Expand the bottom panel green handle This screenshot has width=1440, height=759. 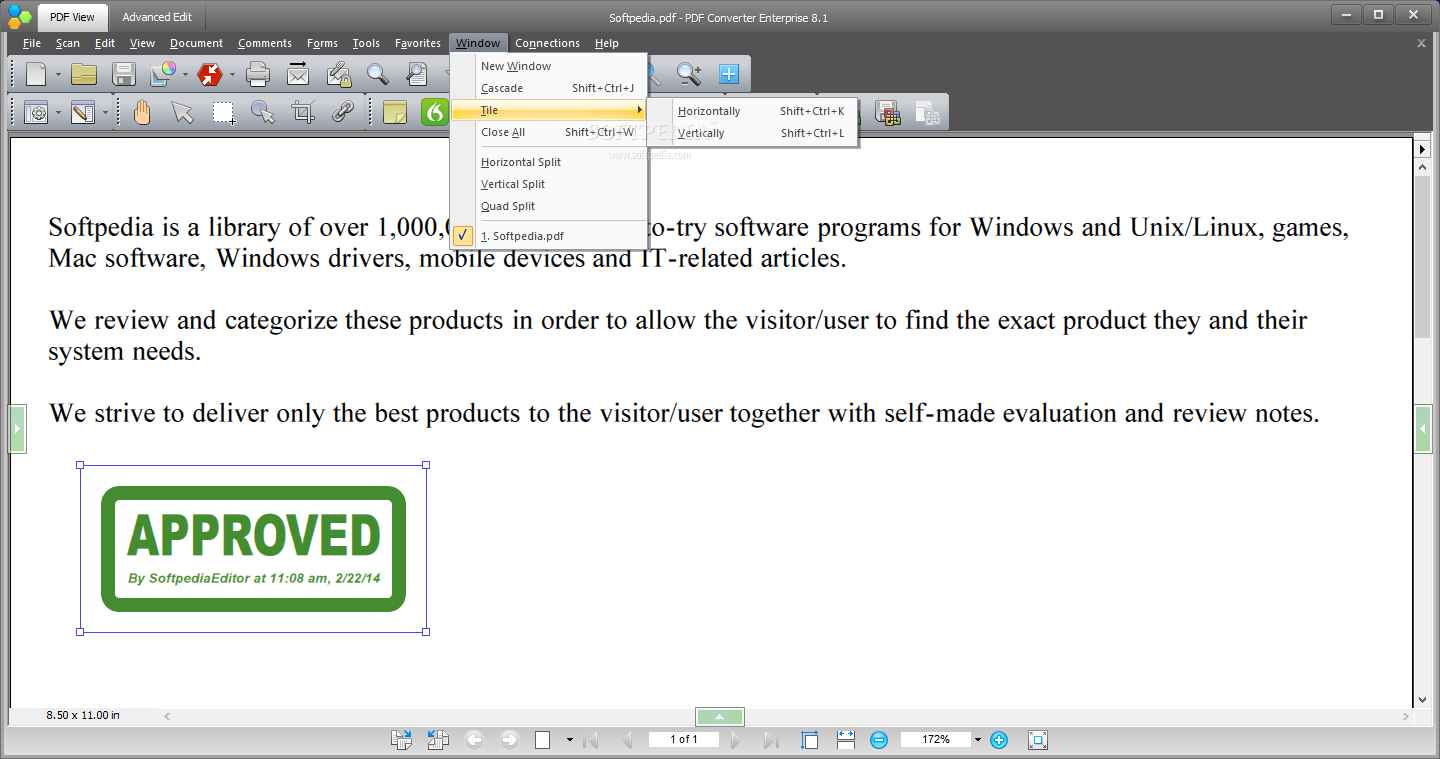tap(720, 716)
